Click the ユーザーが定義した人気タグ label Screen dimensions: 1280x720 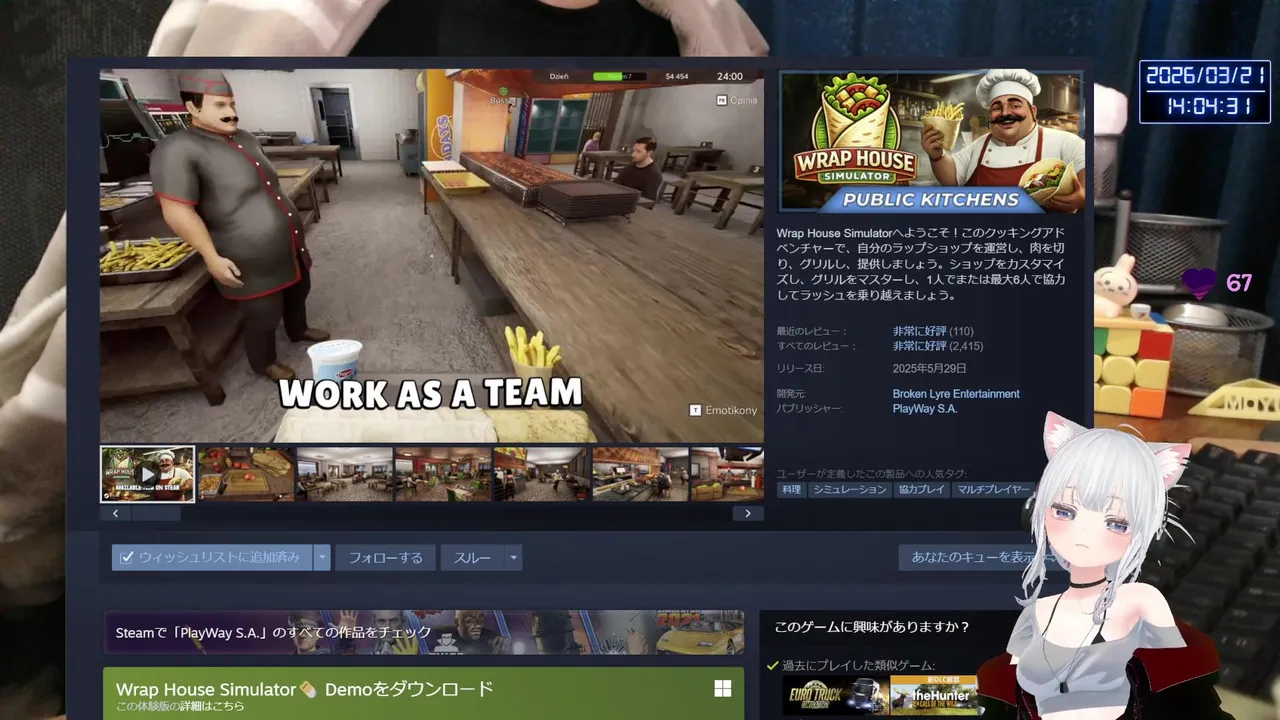(x=872, y=473)
